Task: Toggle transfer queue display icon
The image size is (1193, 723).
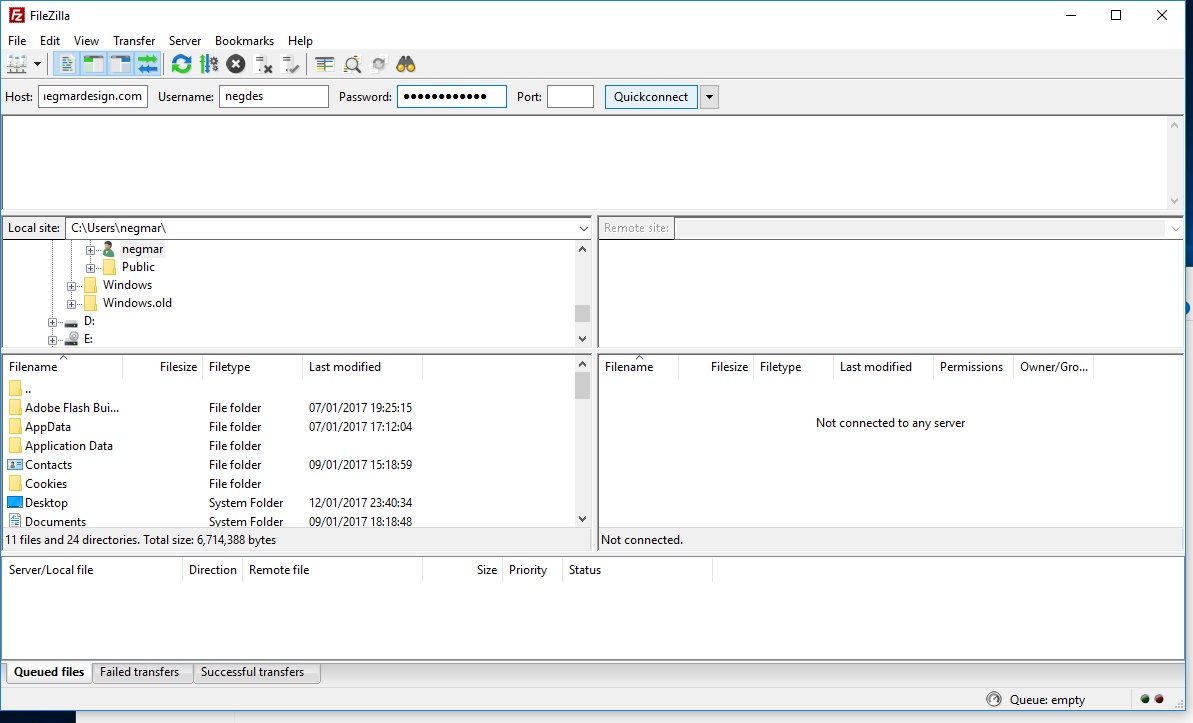Action: coord(148,64)
